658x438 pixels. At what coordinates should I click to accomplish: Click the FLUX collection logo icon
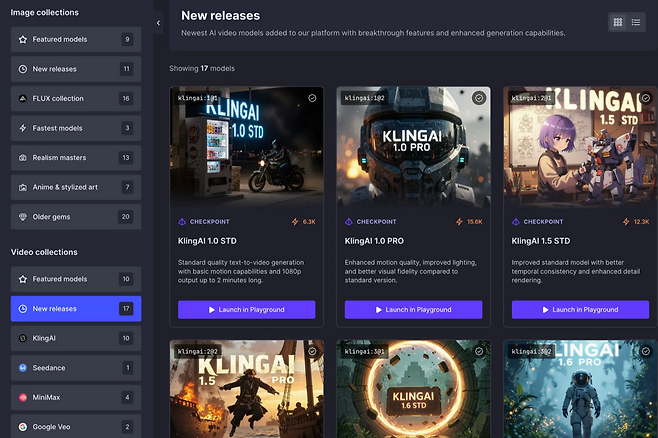point(23,98)
